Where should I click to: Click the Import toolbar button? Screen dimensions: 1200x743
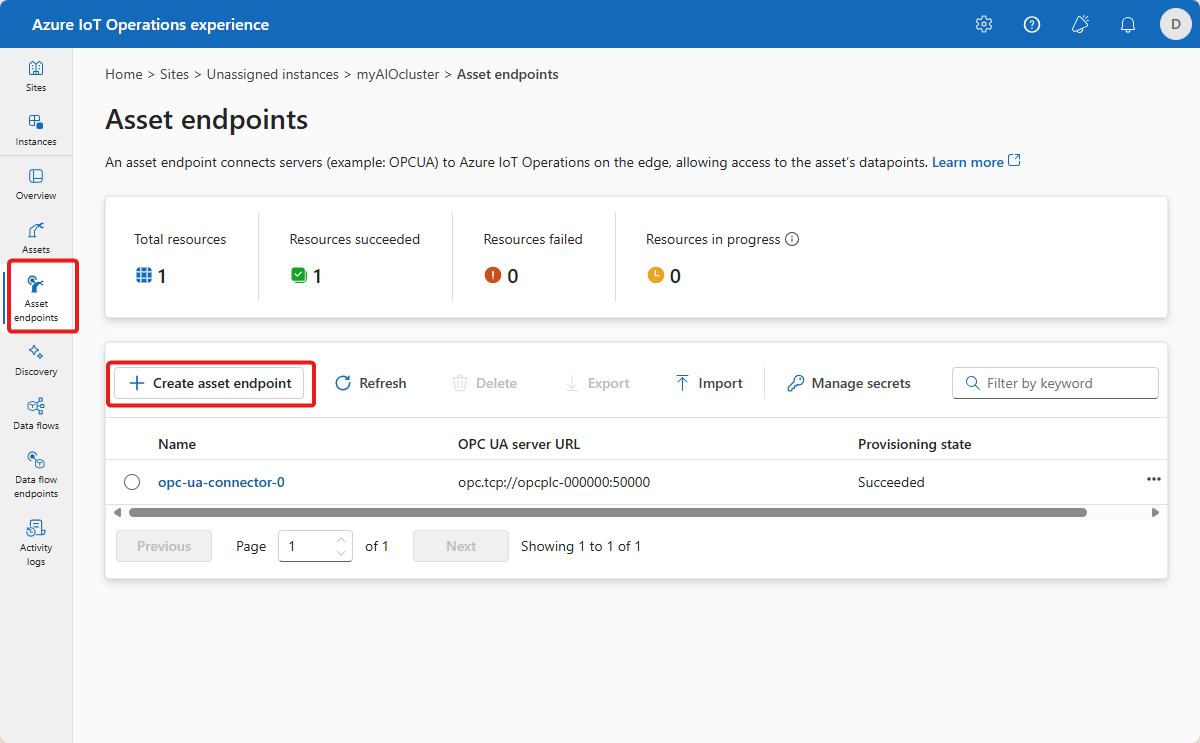709,383
